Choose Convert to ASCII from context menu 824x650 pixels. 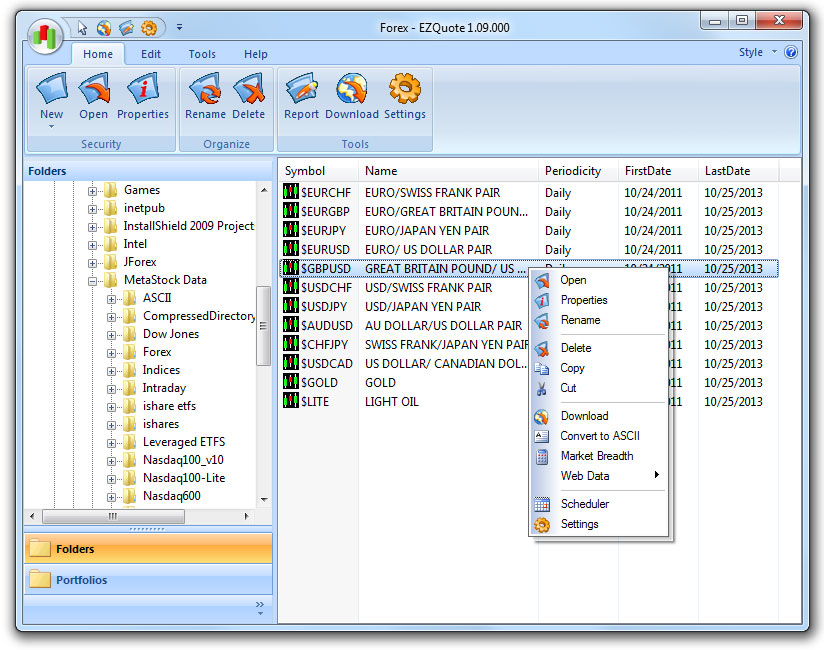click(x=599, y=436)
